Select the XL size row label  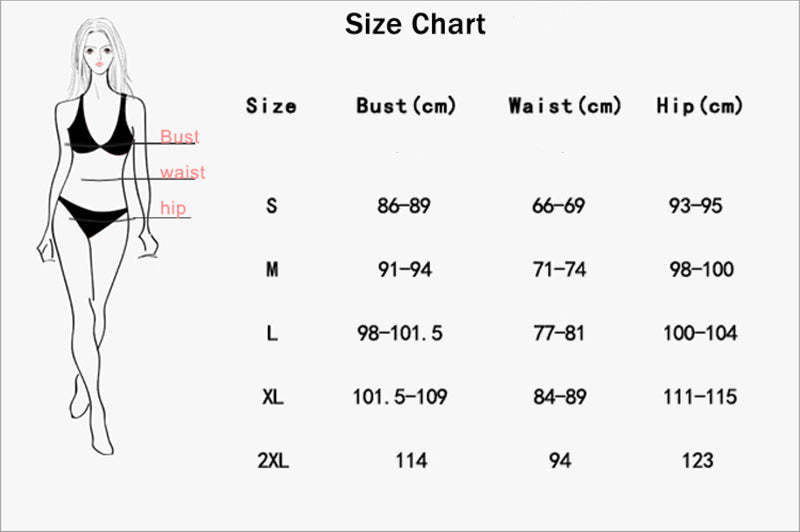[273, 396]
